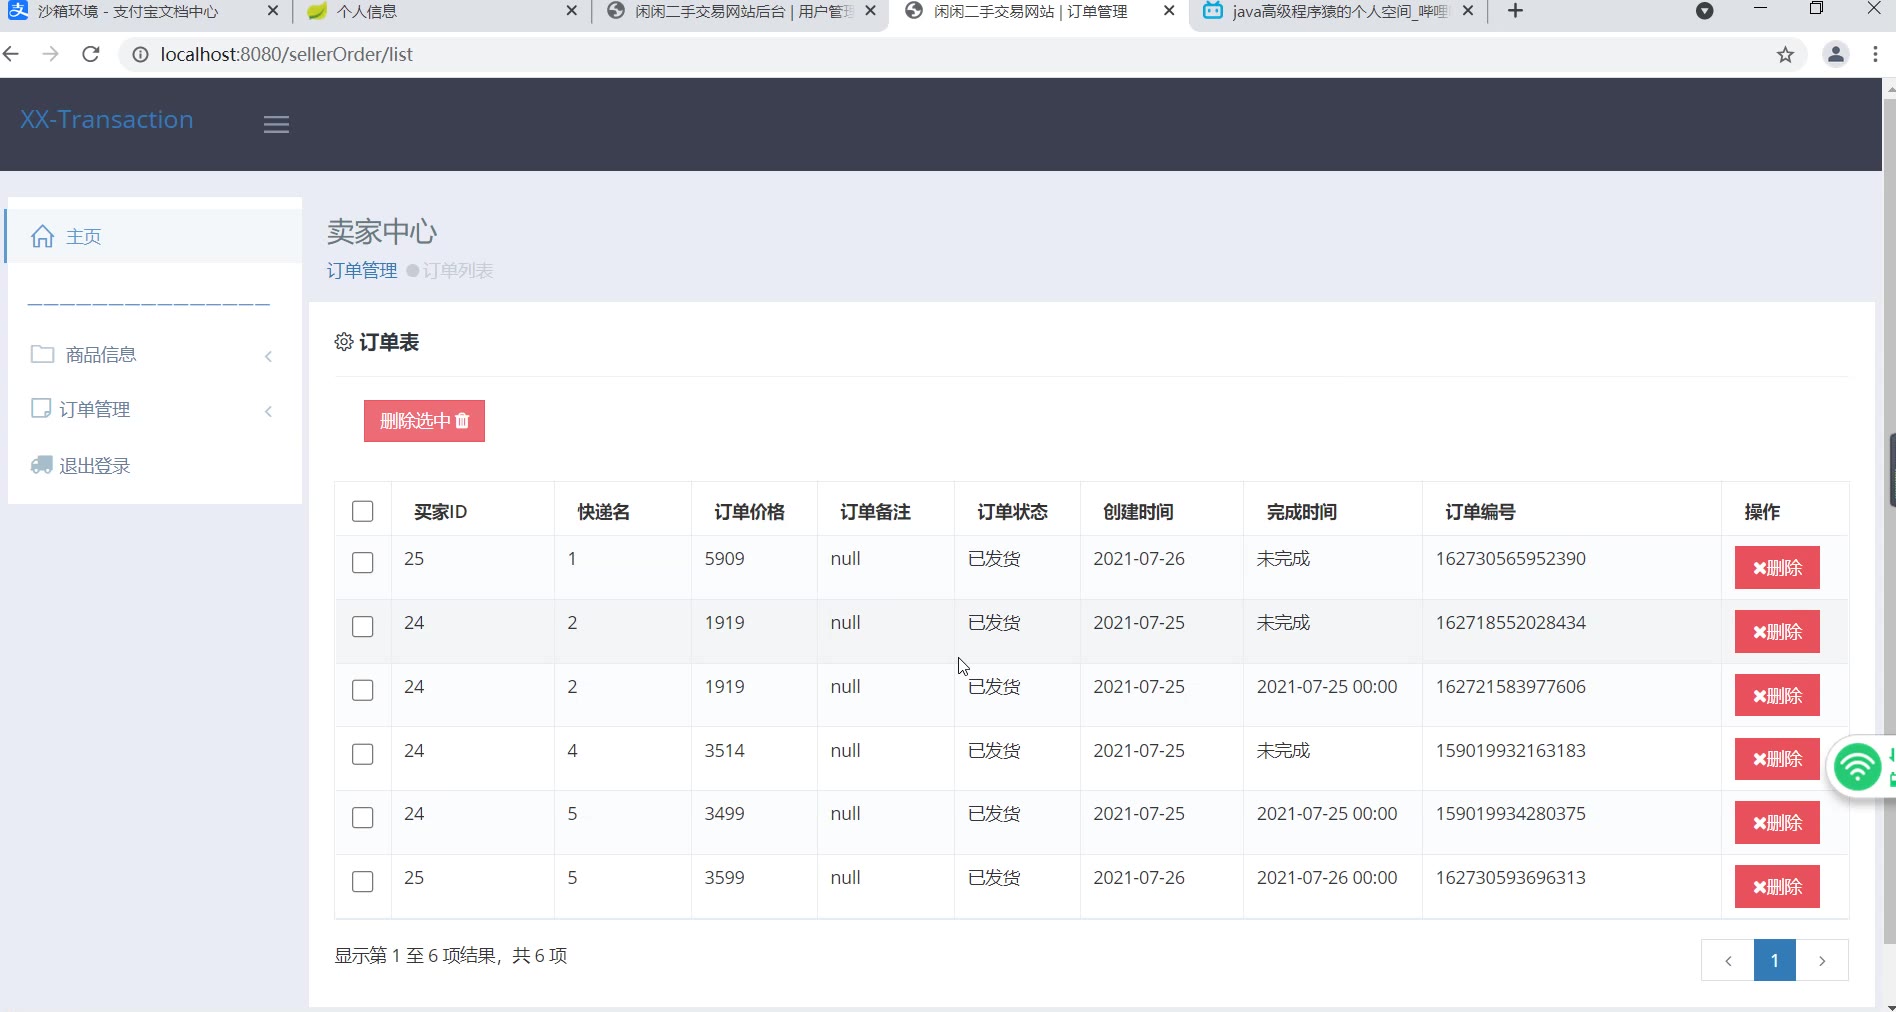This screenshot has width=1896, height=1012.
Task: Check the box for order 162730565952390
Action: [x=363, y=563]
